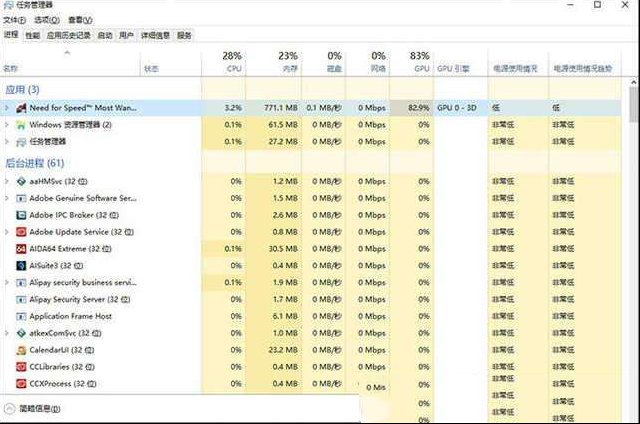The image size is (640, 424).
Task: Switch to the Performance (性能) tab
Action: point(33,36)
